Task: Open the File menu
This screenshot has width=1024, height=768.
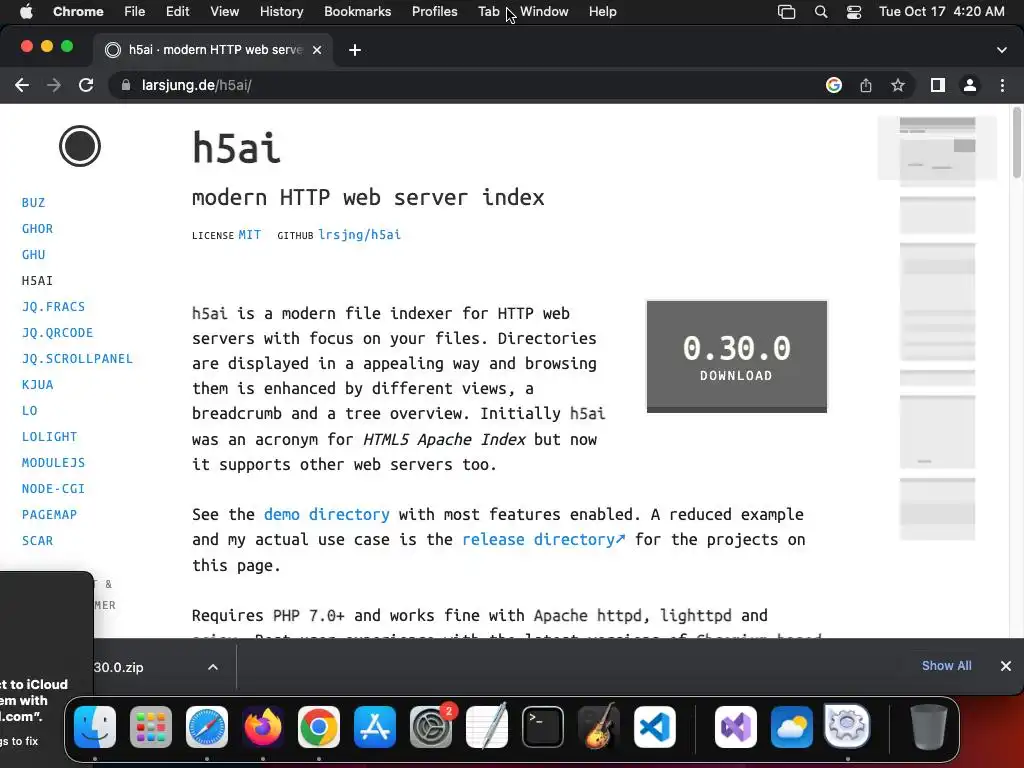Action: (x=135, y=12)
